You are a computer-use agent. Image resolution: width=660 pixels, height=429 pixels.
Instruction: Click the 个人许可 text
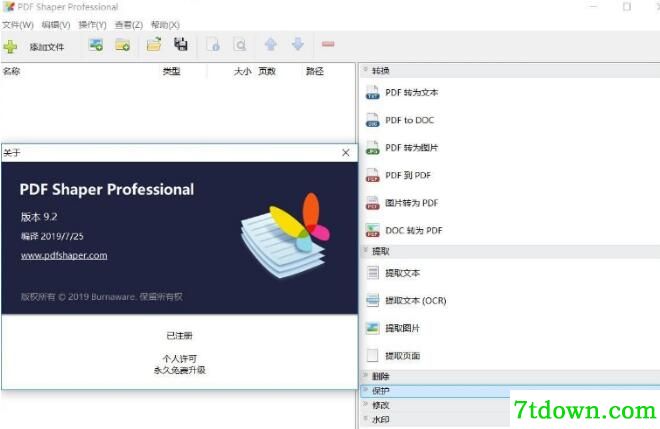[x=180, y=359]
